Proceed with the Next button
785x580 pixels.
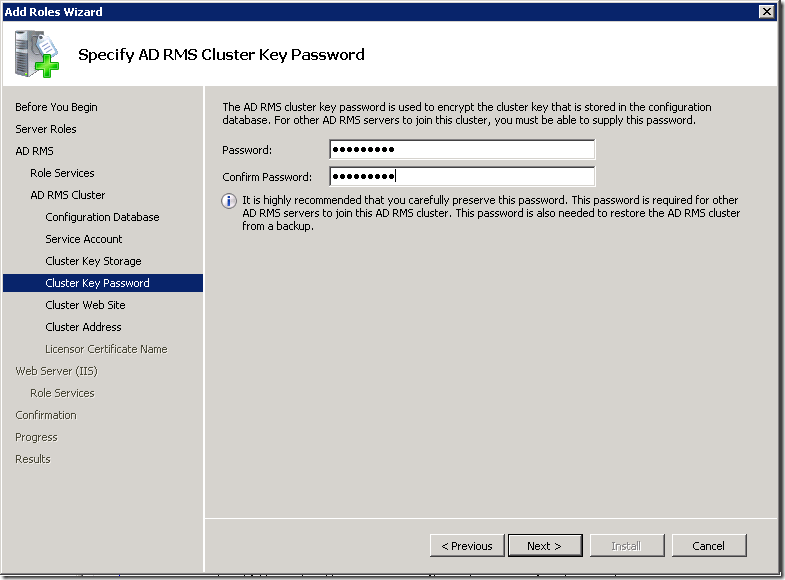coord(545,545)
